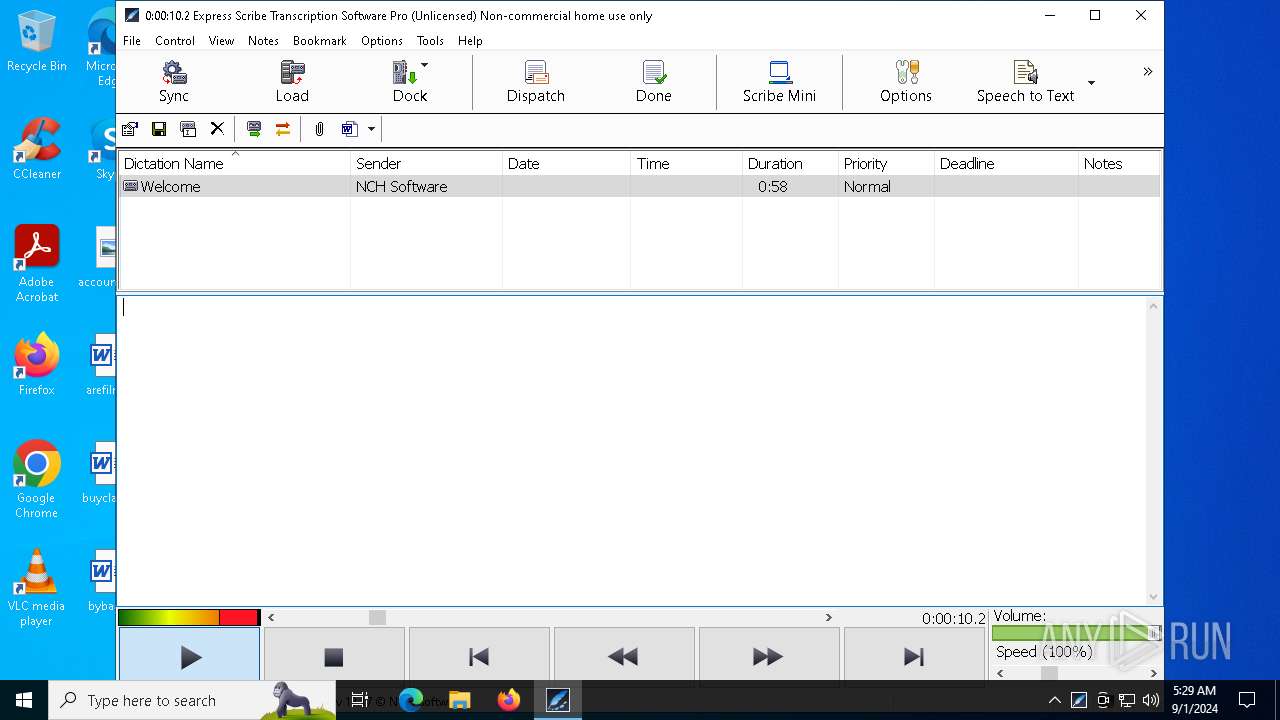This screenshot has width=1280, height=720.
Task: Click the green save disk icon
Action: pyautogui.click(x=159, y=129)
